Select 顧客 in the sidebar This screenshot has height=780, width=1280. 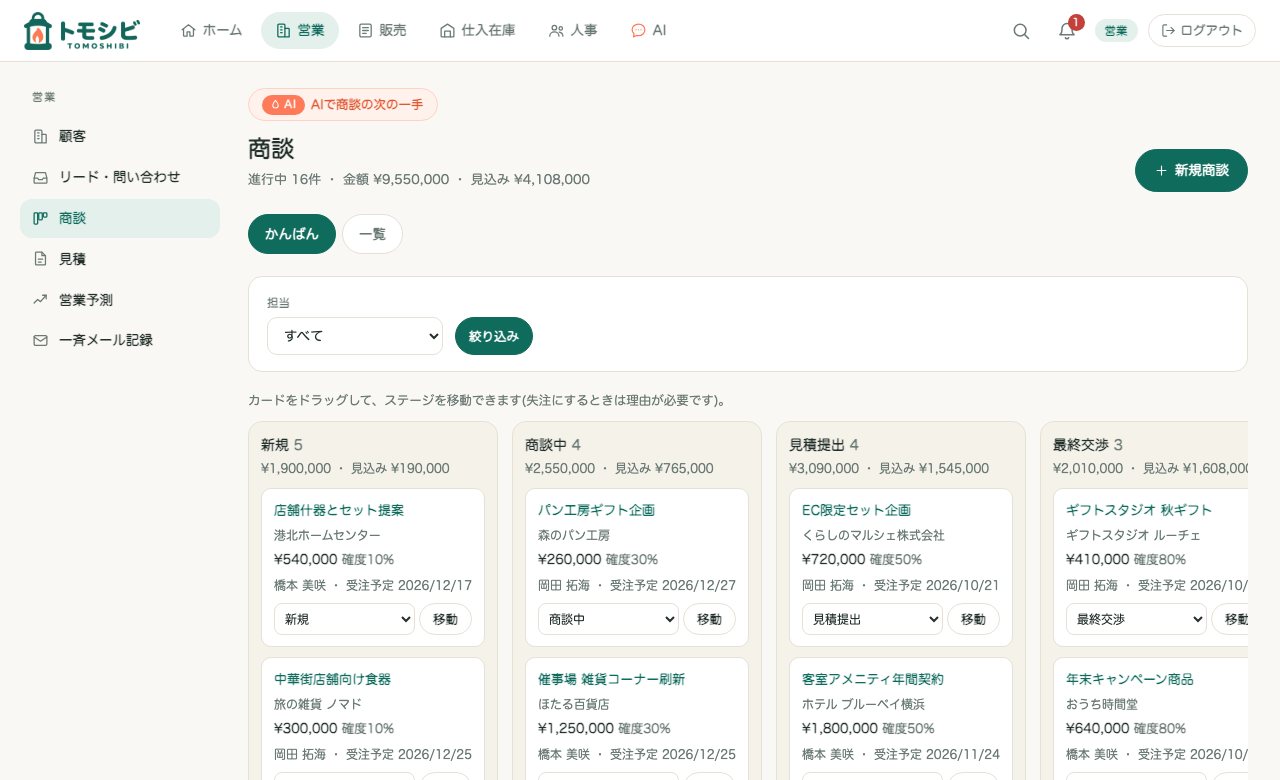(x=120, y=136)
